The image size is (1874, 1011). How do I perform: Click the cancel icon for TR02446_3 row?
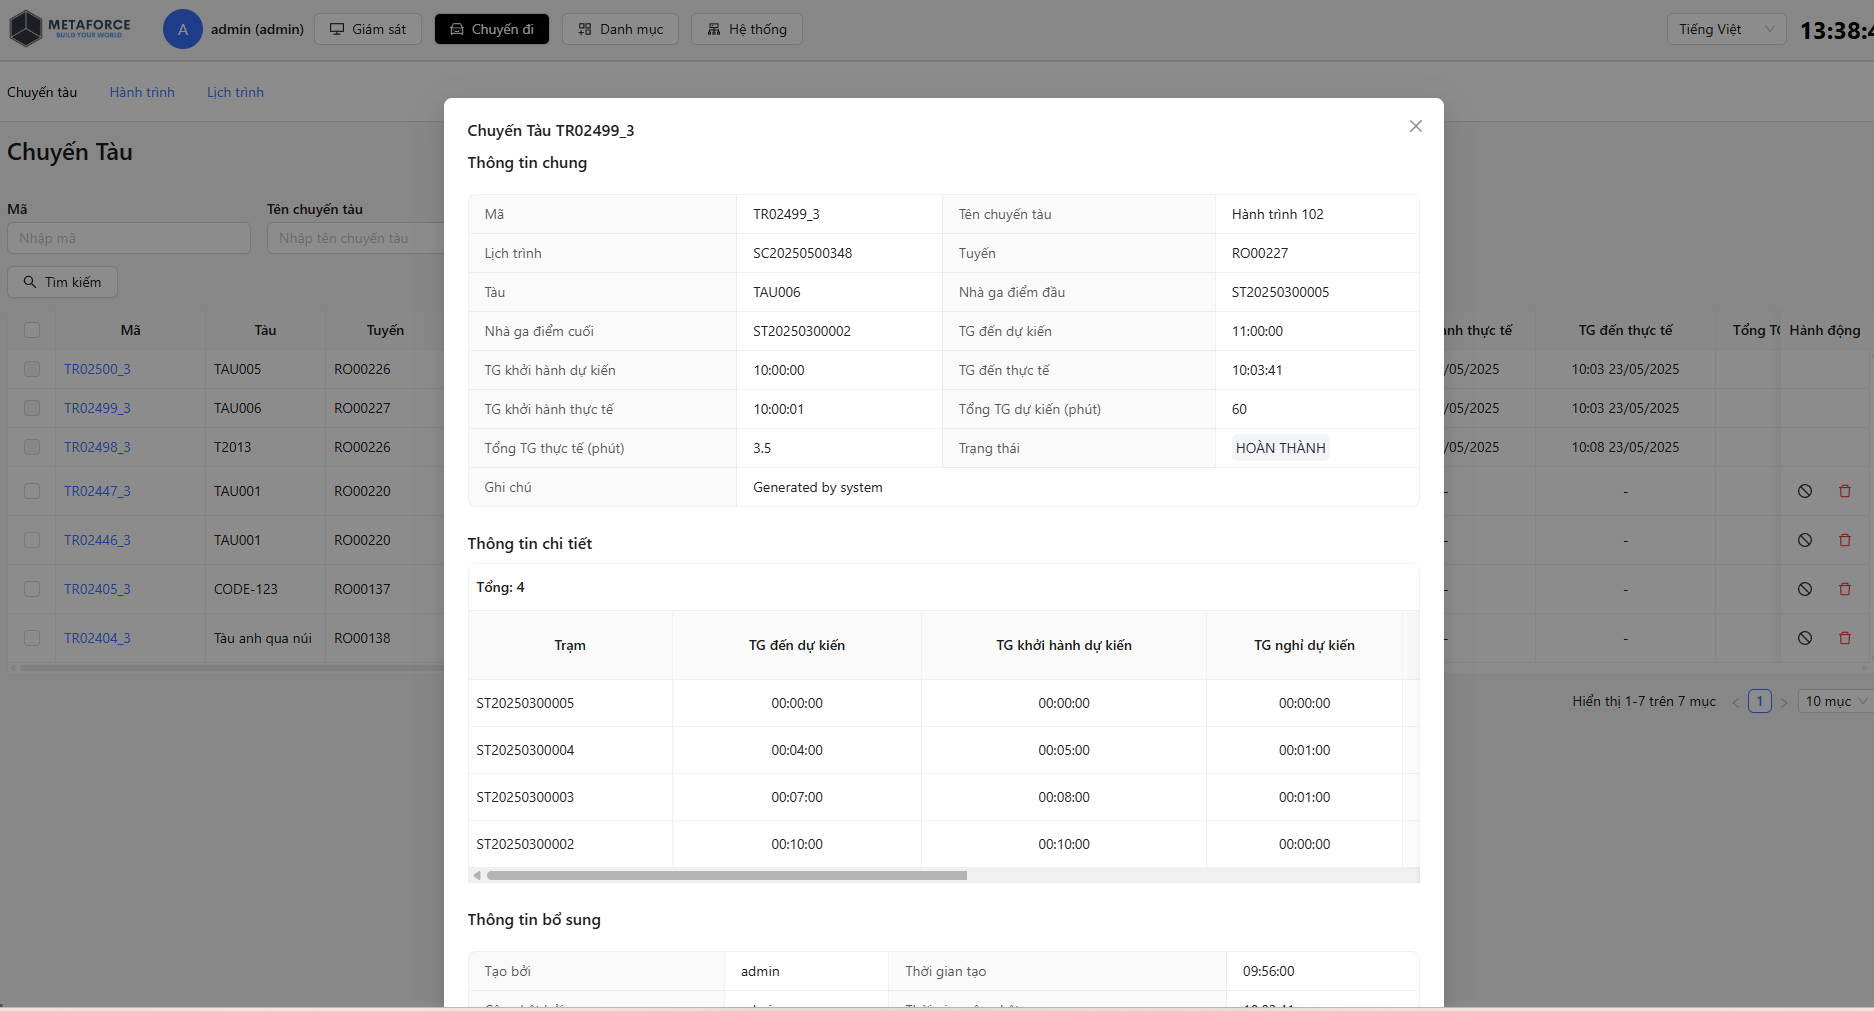[x=1804, y=540]
